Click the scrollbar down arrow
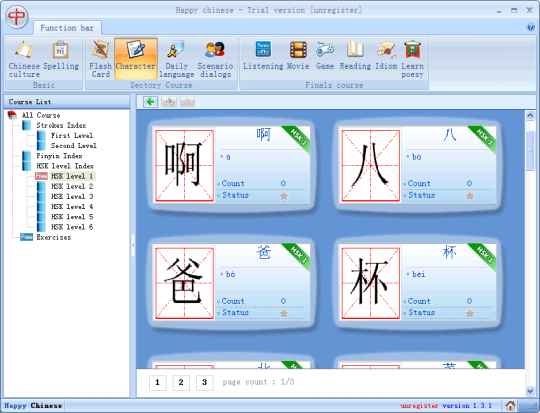This screenshot has width=540, height=413. [x=530, y=391]
